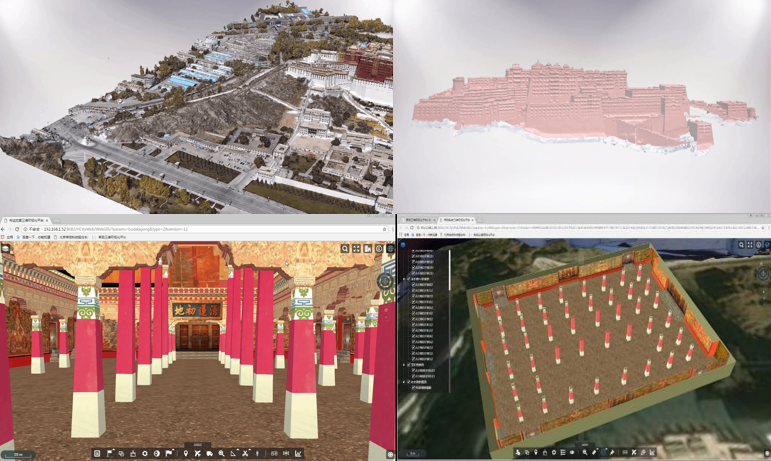Screen dimensions: 771x461
Task: Click the layer tree scrollbar in right viewer
Action: tap(450, 270)
